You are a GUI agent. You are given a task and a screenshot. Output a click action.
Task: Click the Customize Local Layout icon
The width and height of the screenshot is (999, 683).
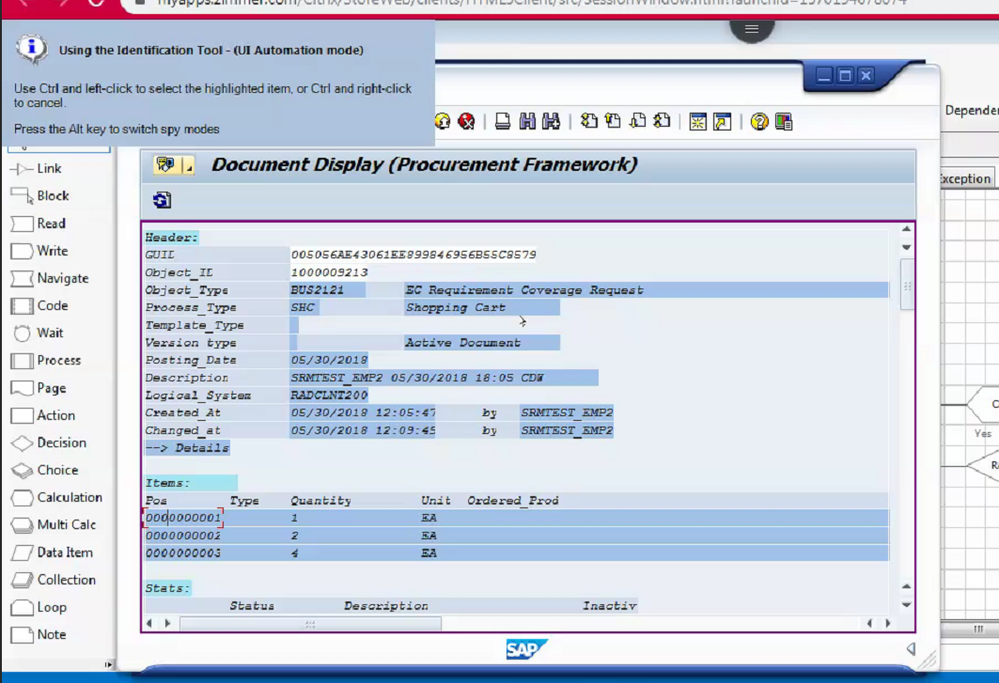coord(784,122)
